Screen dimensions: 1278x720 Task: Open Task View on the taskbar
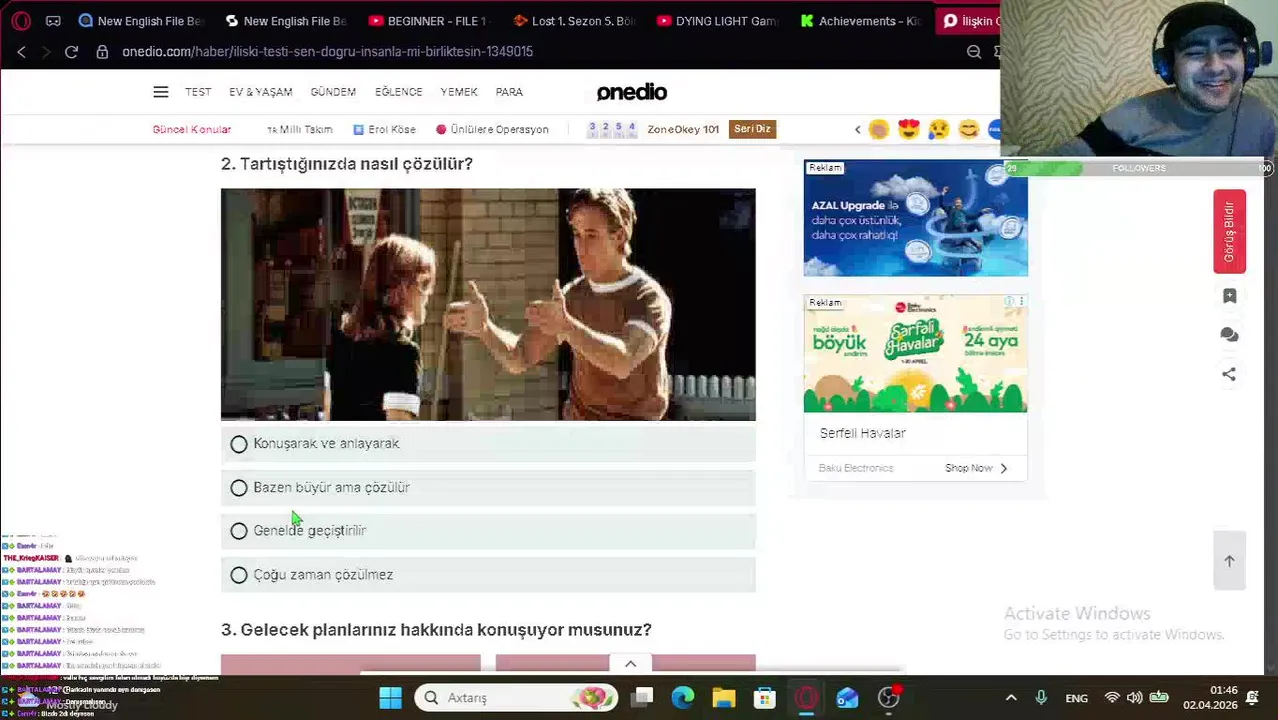[643, 697]
